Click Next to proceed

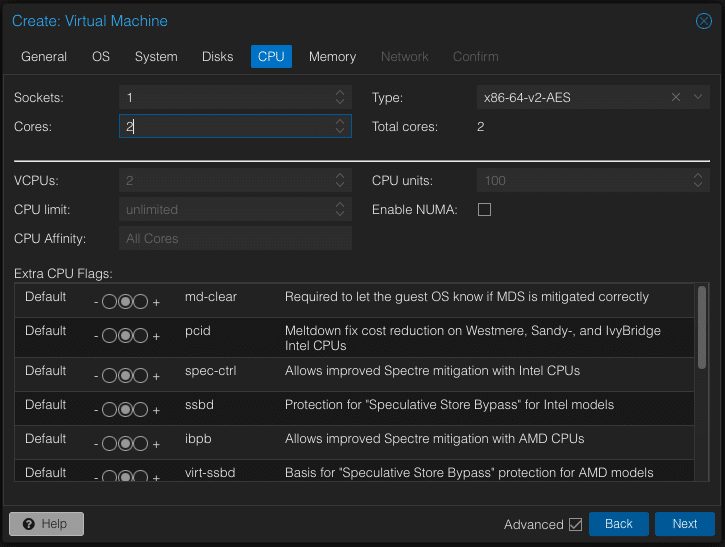click(x=685, y=524)
